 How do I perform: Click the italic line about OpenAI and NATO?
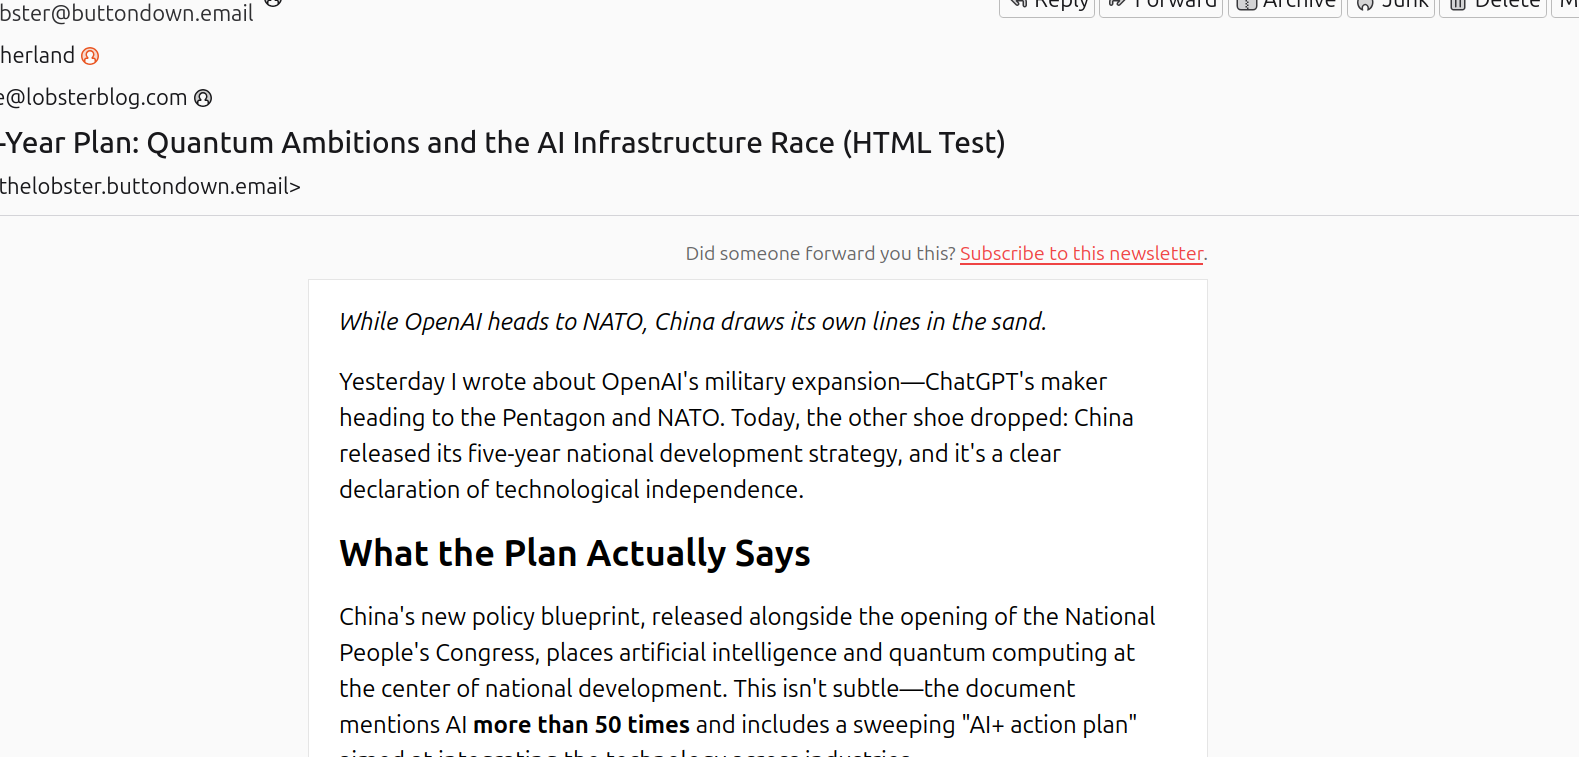(x=693, y=321)
